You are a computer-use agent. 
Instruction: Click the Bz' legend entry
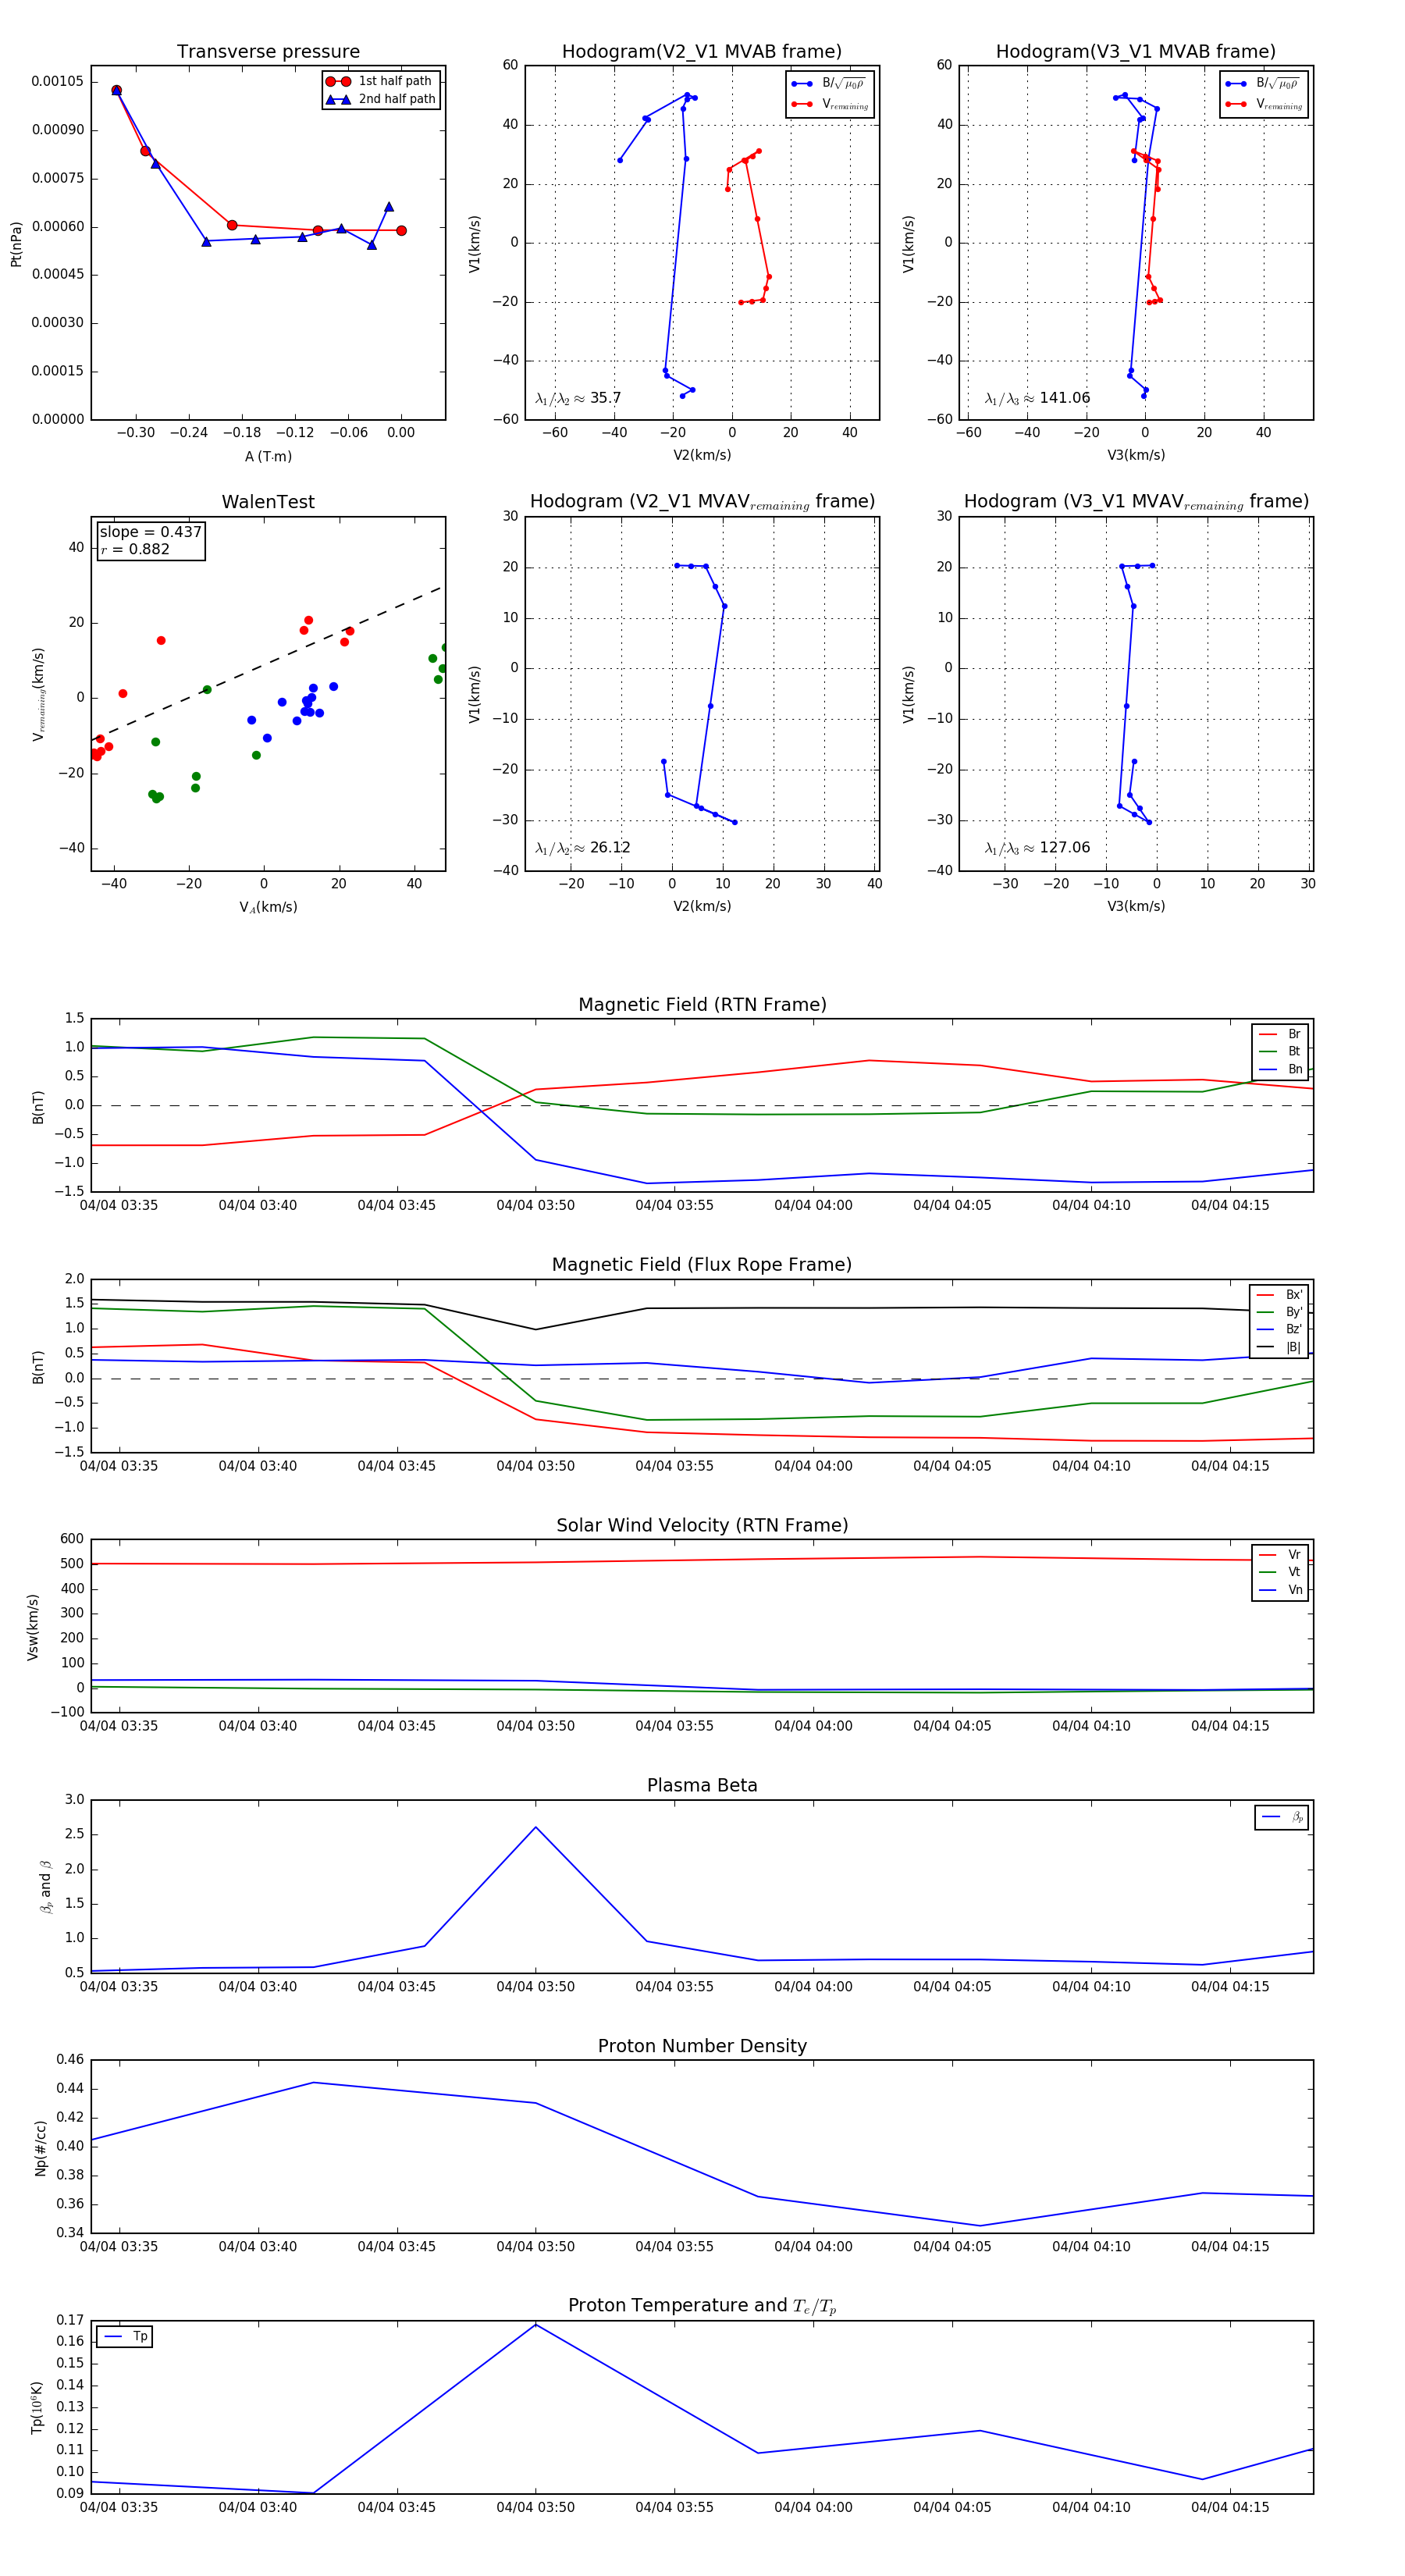tap(1279, 1329)
